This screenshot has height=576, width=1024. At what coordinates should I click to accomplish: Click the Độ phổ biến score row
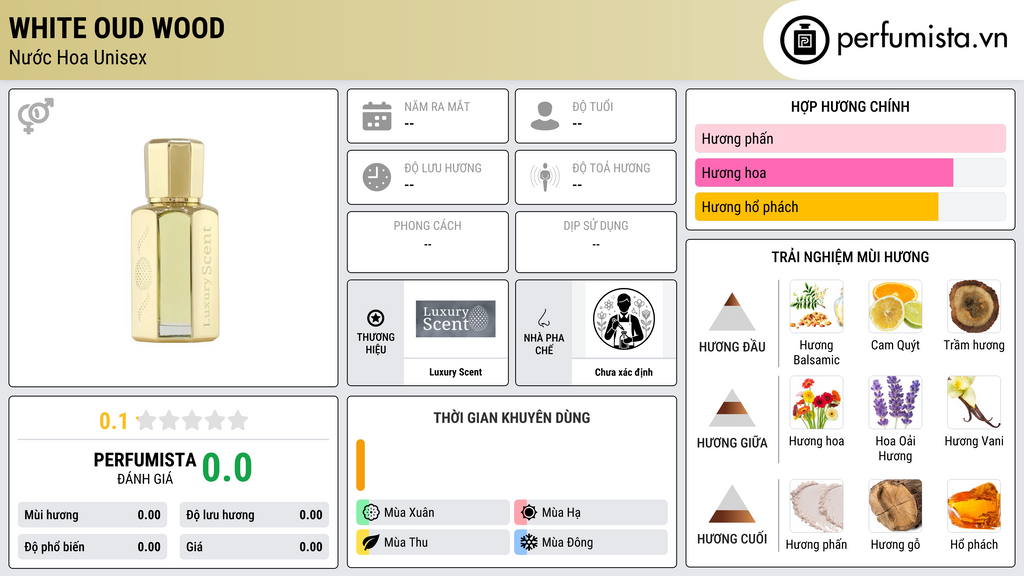(x=92, y=547)
